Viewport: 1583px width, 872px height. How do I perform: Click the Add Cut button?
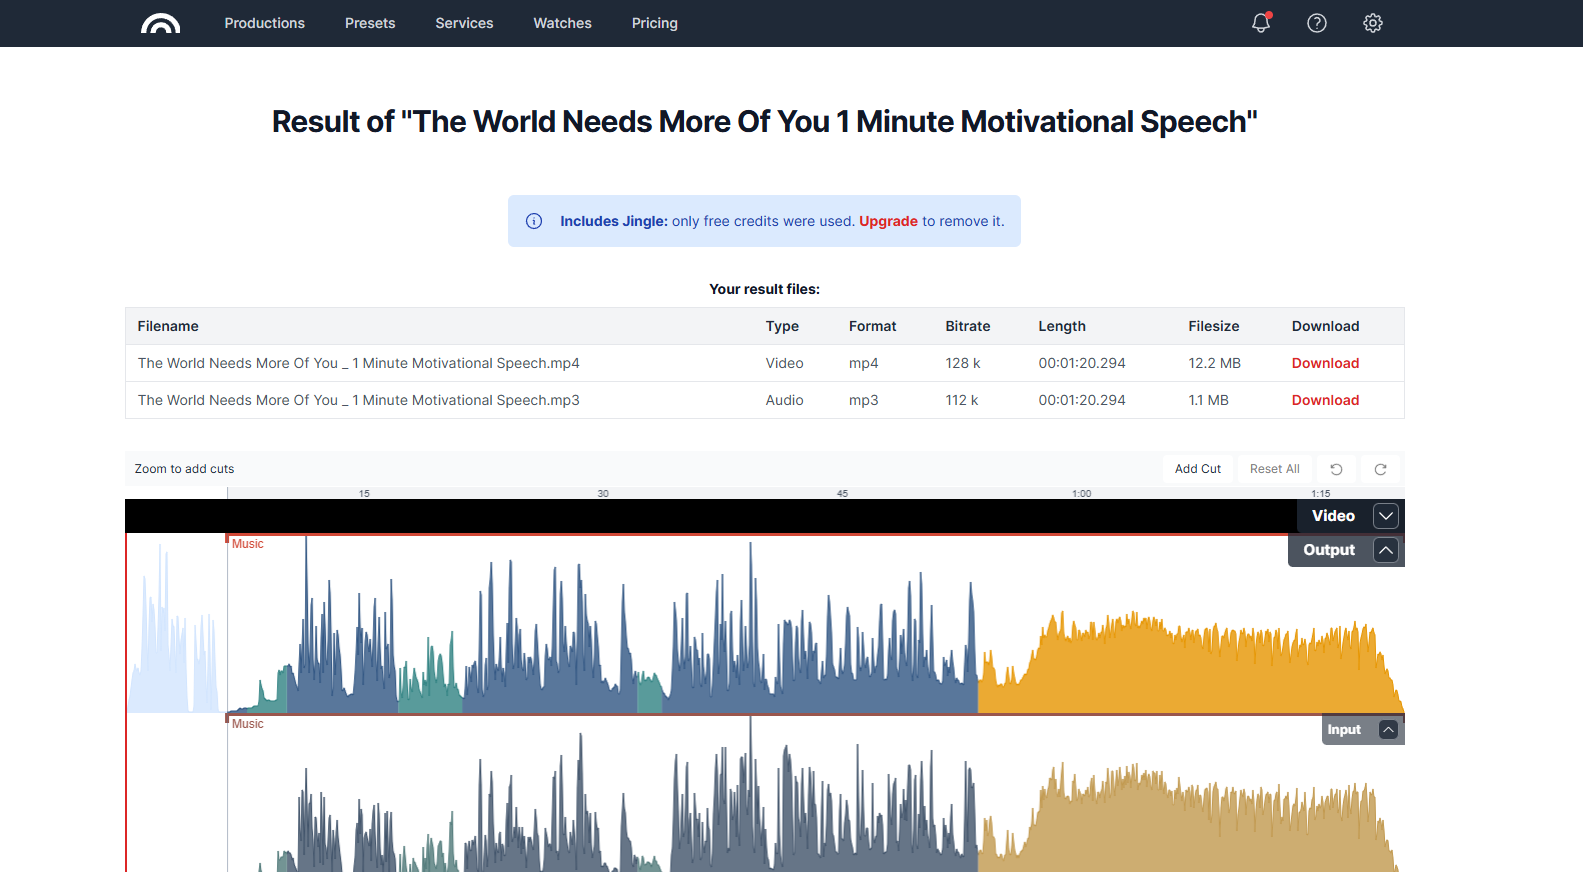(1198, 469)
